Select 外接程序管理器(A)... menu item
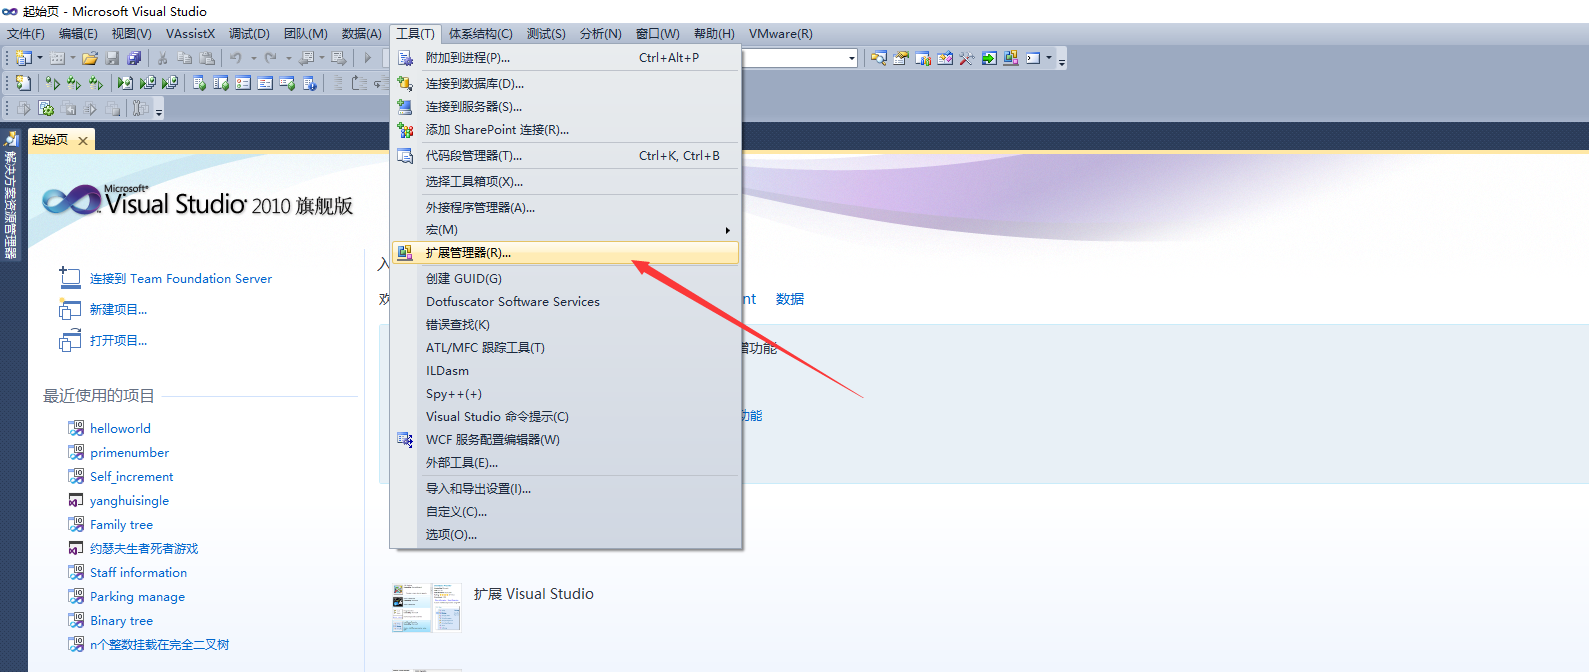This screenshot has height=672, width=1589. pyautogui.click(x=566, y=208)
